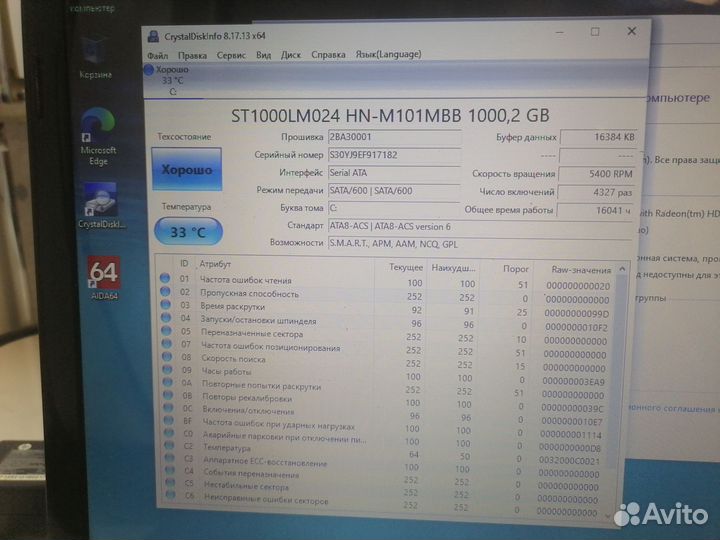Select row Частота ошибок позиционирования
Screen dimensions: 720x540
point(386,349)
